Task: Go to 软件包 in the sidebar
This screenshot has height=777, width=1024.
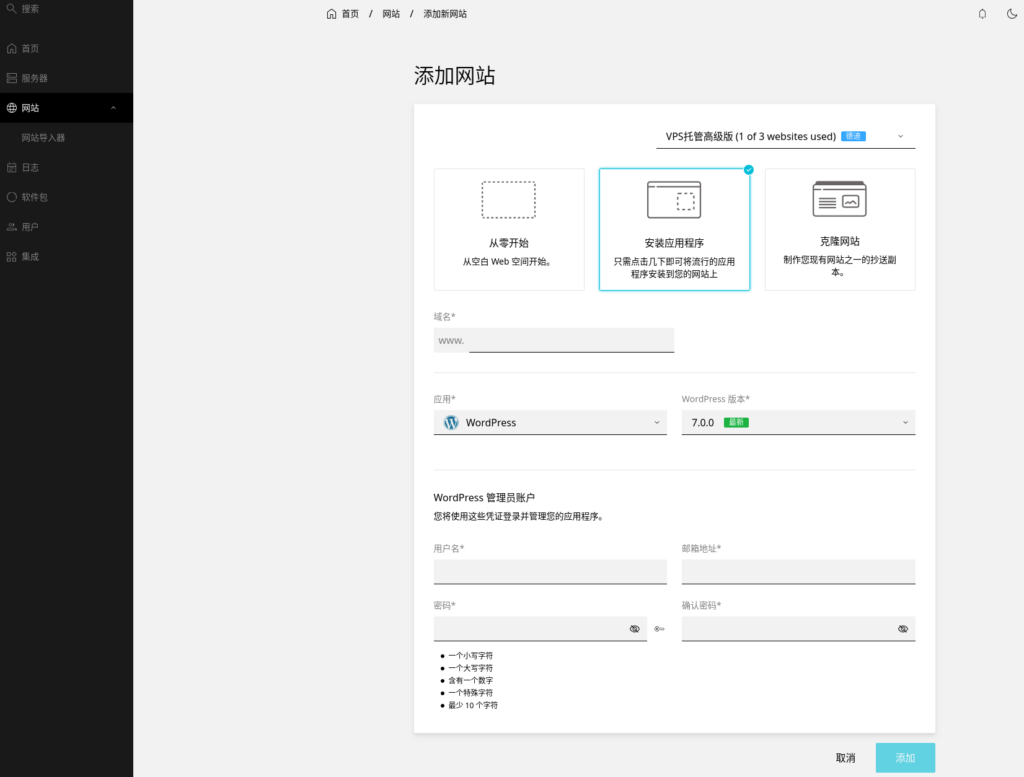Action: [34, 197]
